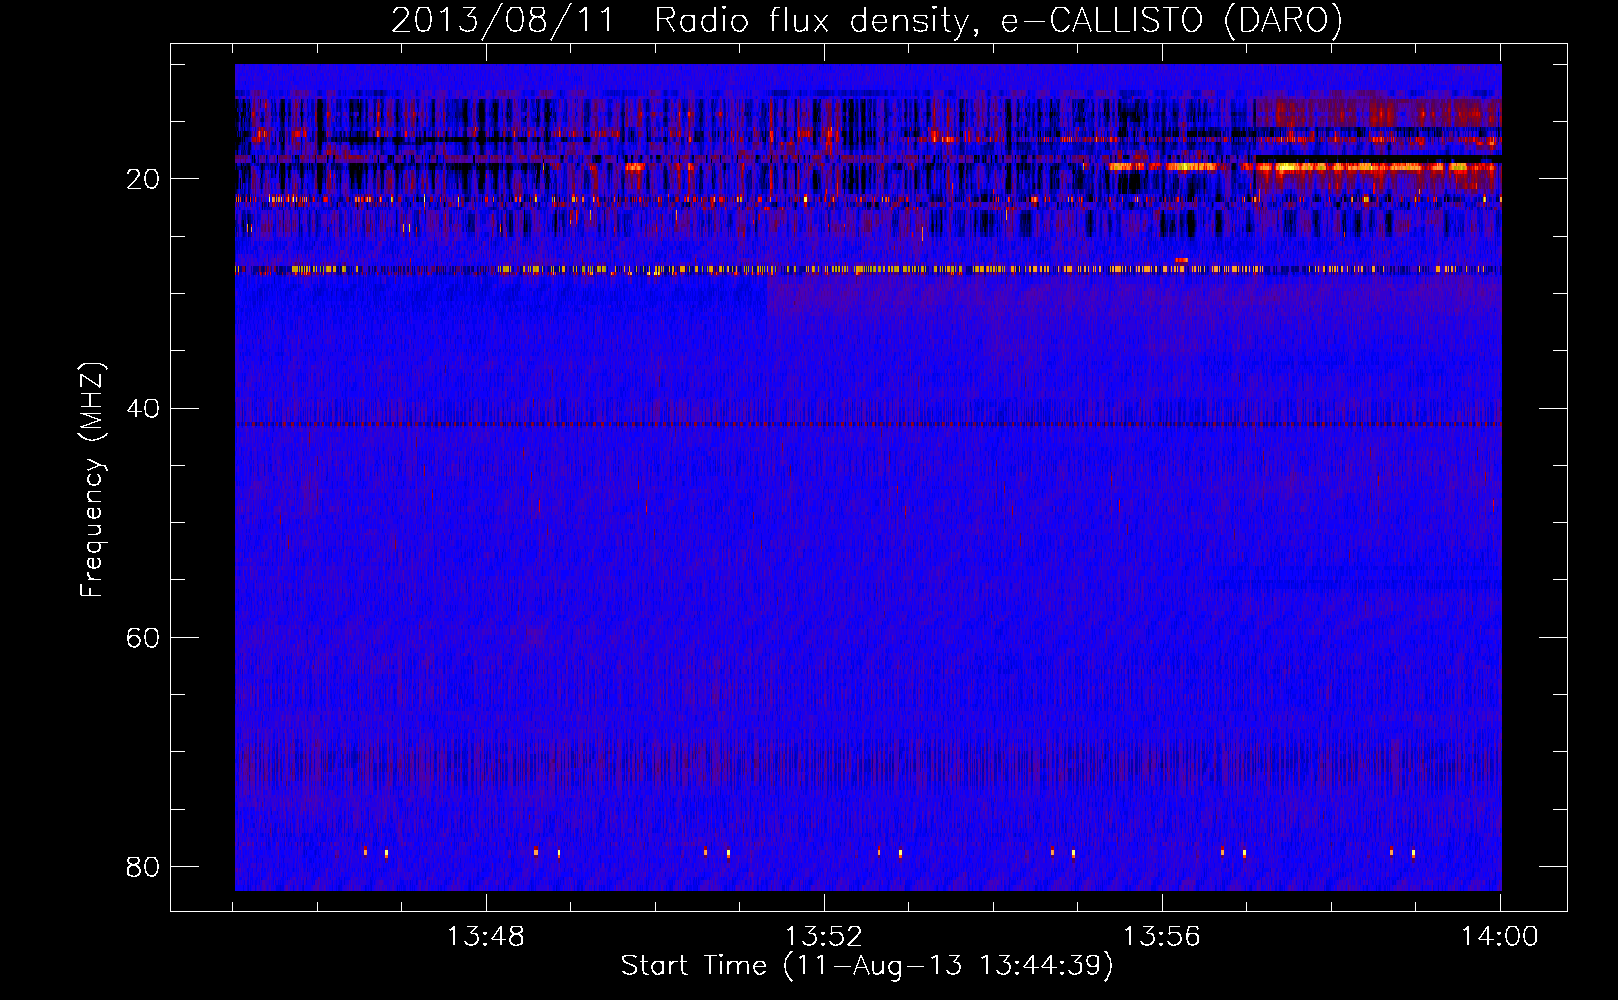Click the 40 frequency tick label
Viewport: 1618px width, 1000px height.
pos(143,408)
